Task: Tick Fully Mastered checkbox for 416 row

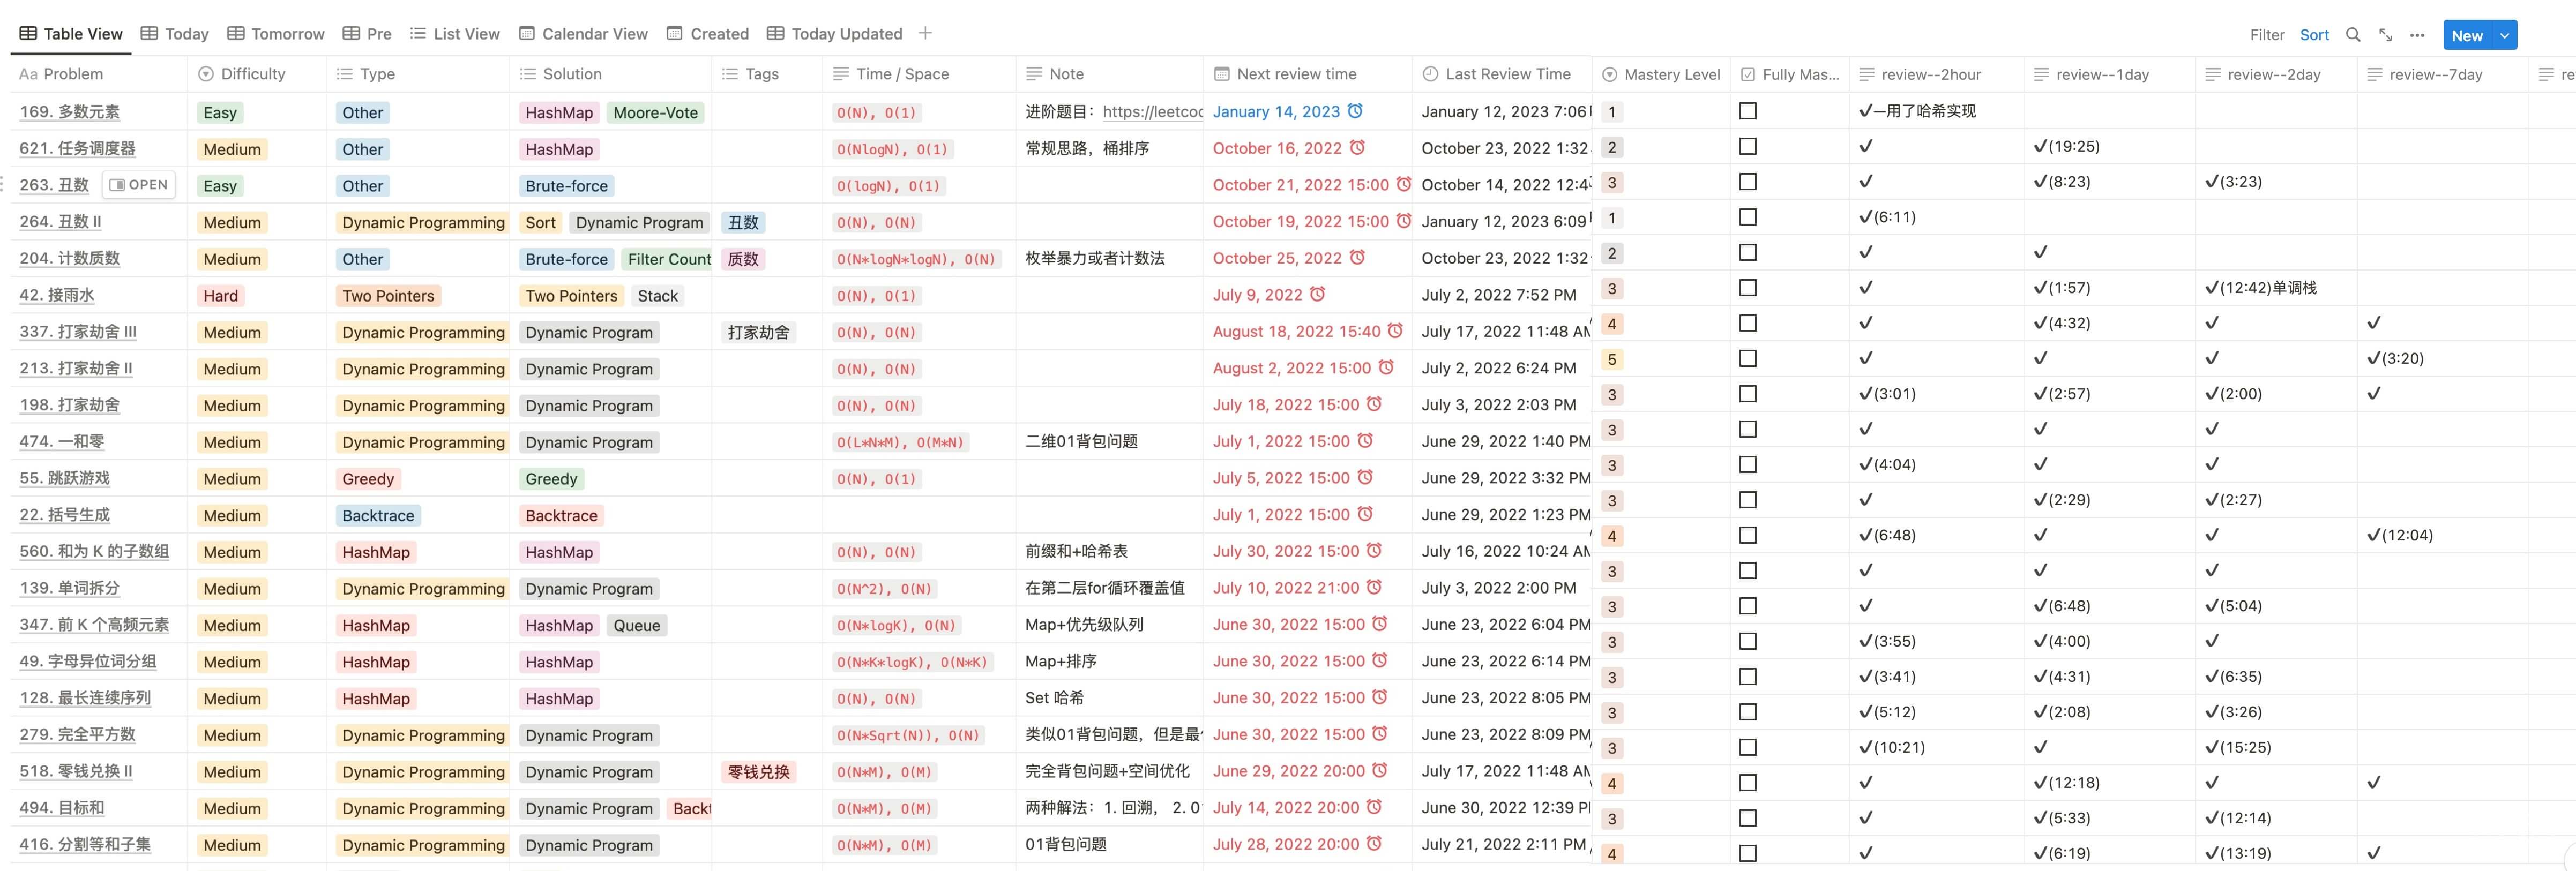Action: 1748,853
